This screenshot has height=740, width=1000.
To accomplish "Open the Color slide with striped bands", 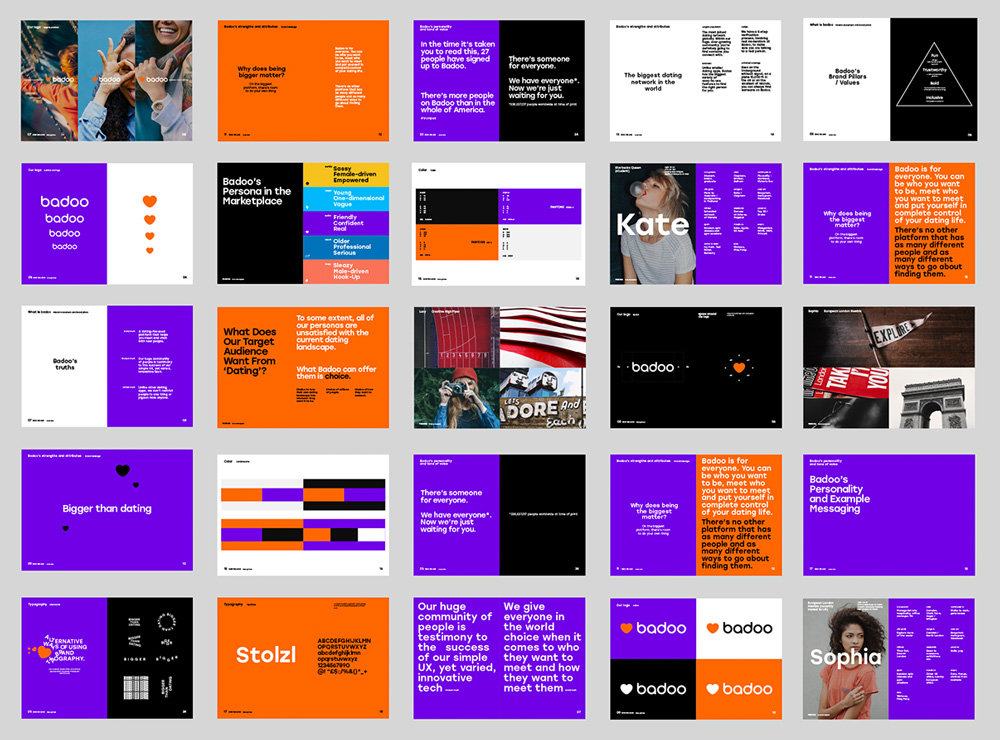I will 303,515.
